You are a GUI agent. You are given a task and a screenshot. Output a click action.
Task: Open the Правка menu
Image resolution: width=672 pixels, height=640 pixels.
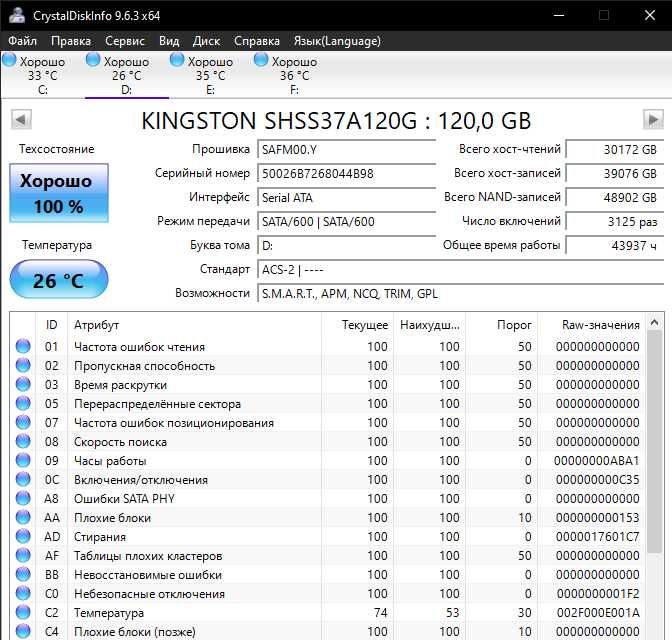(x=71, y=41)
